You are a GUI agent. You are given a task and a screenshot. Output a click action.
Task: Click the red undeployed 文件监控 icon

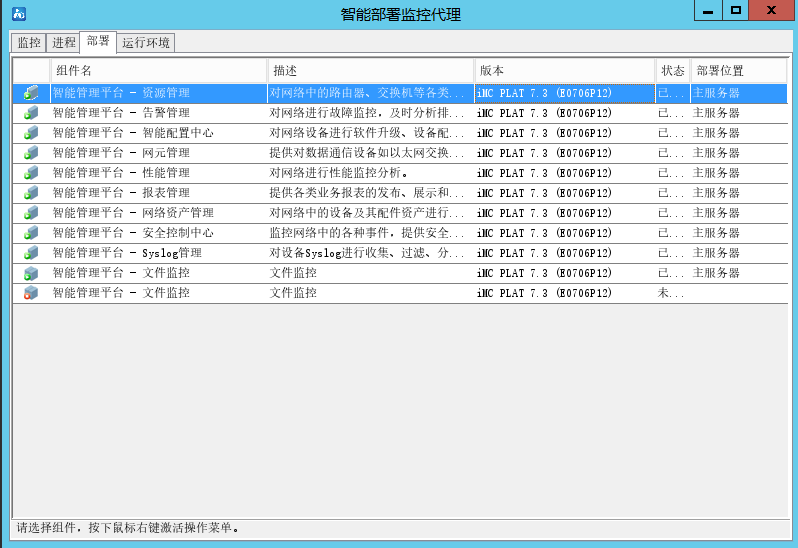[x=31, y=293]
